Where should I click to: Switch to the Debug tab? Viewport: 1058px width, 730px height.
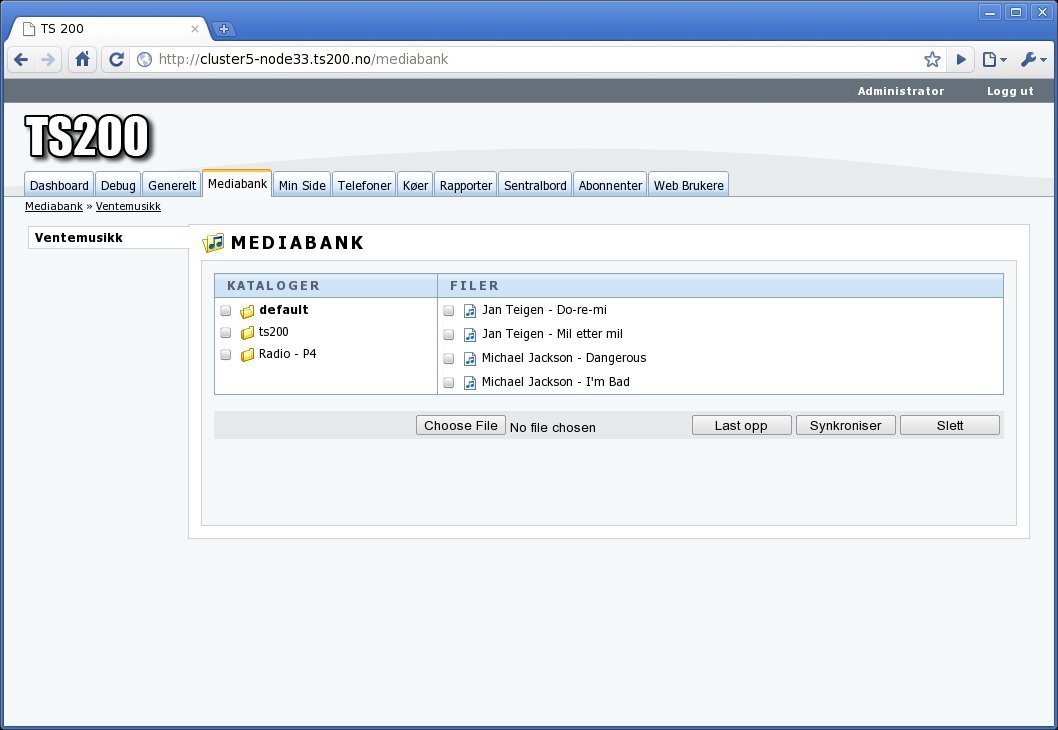point(118,185)
